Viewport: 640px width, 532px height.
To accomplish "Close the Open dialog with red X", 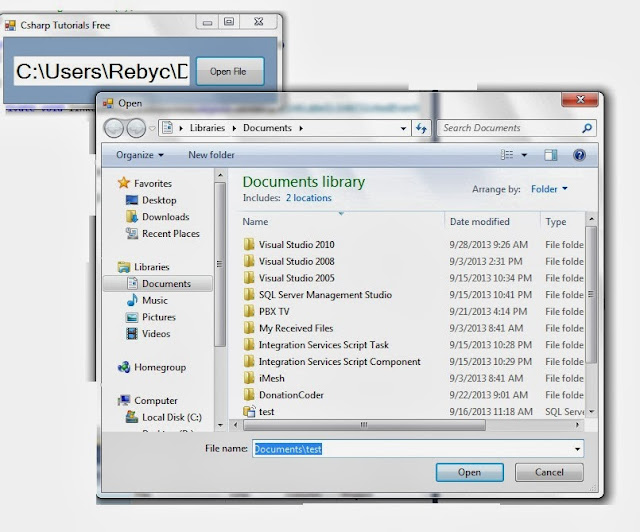I will tap(580, 99).
